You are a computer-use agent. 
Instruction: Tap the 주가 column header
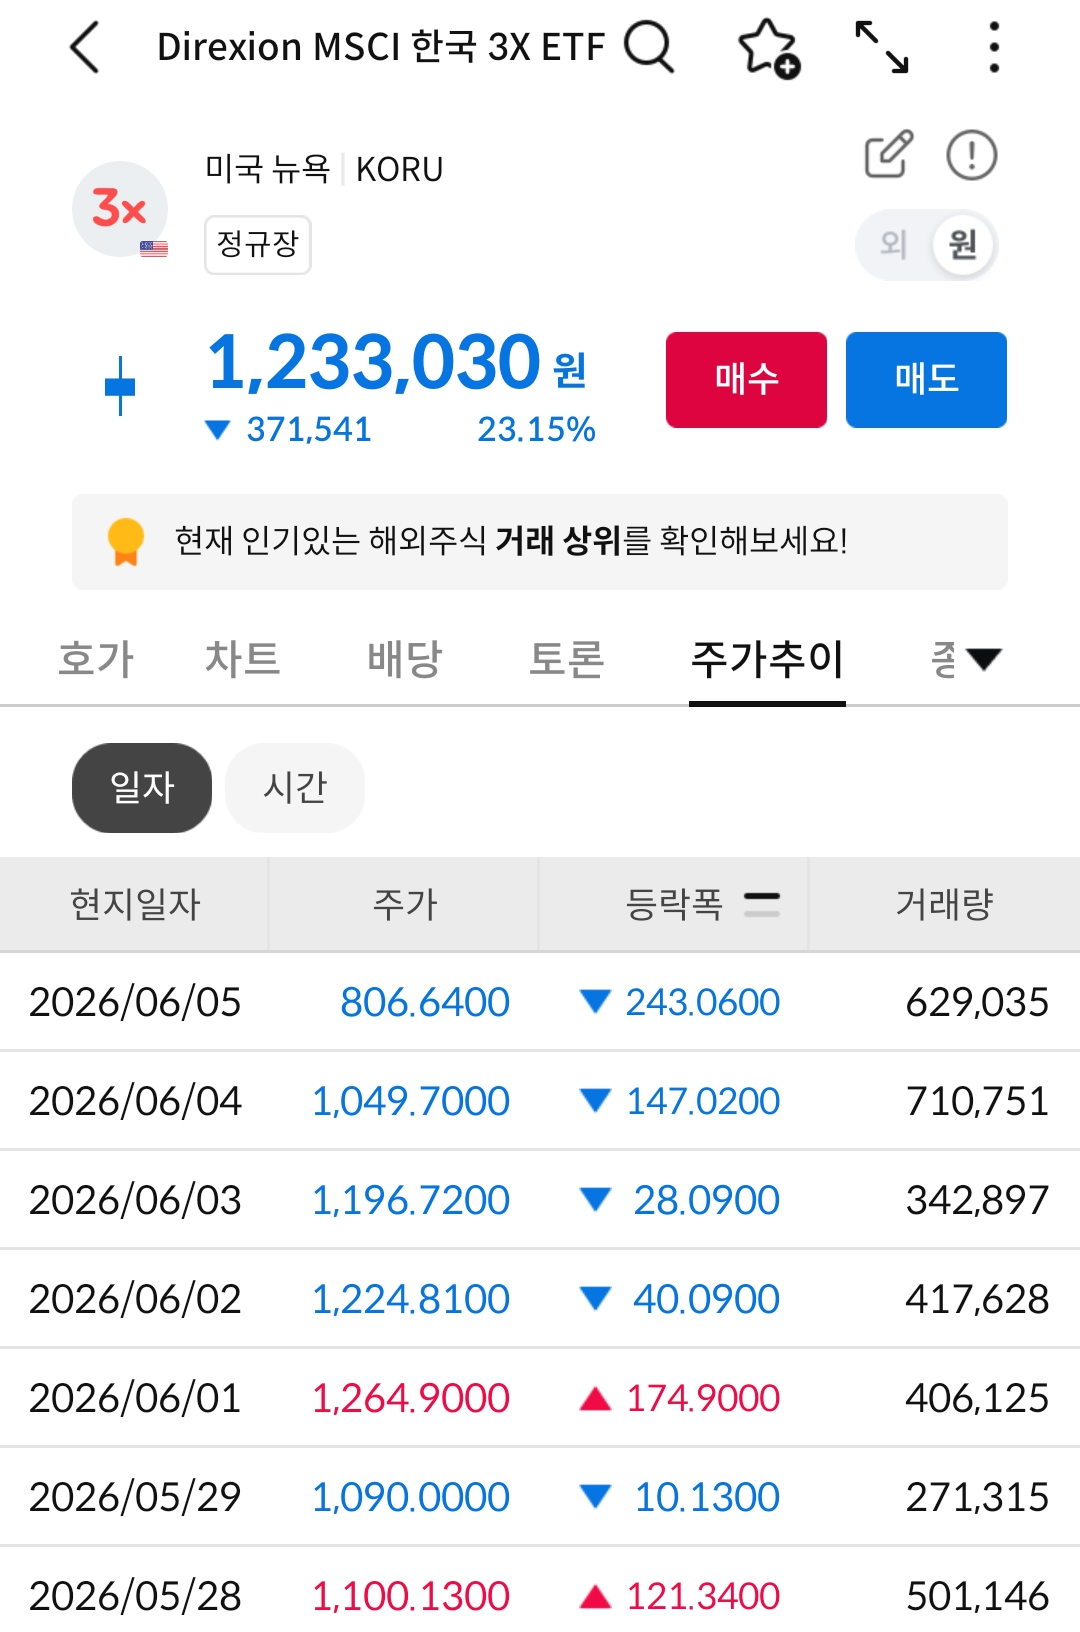click(405, 904)
